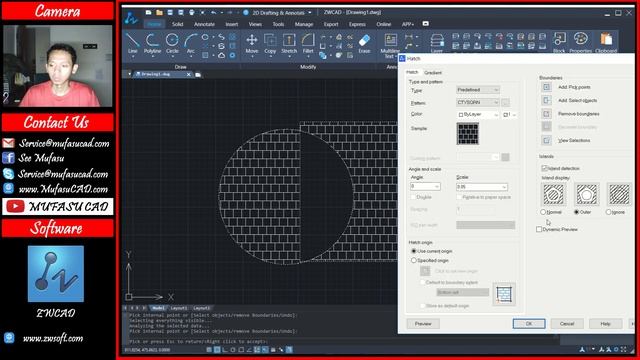Click the printer icon in quick access bar
The image size is (640, 360).
click(x=191, y=13)
